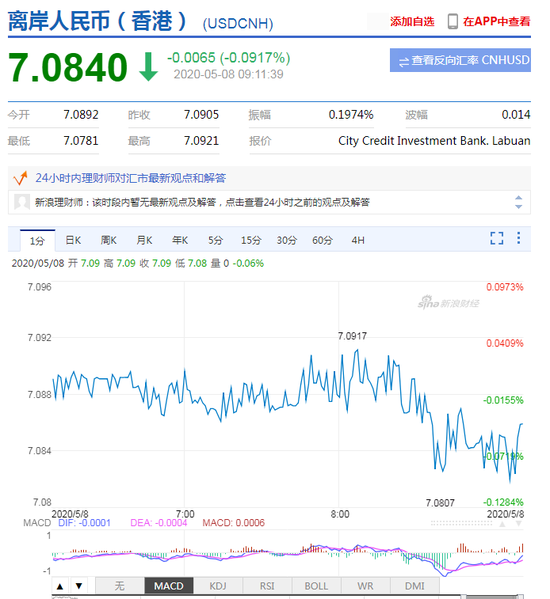Select the BOLL indicator button
The image size is (550, 599).
(x=316, y=586)
